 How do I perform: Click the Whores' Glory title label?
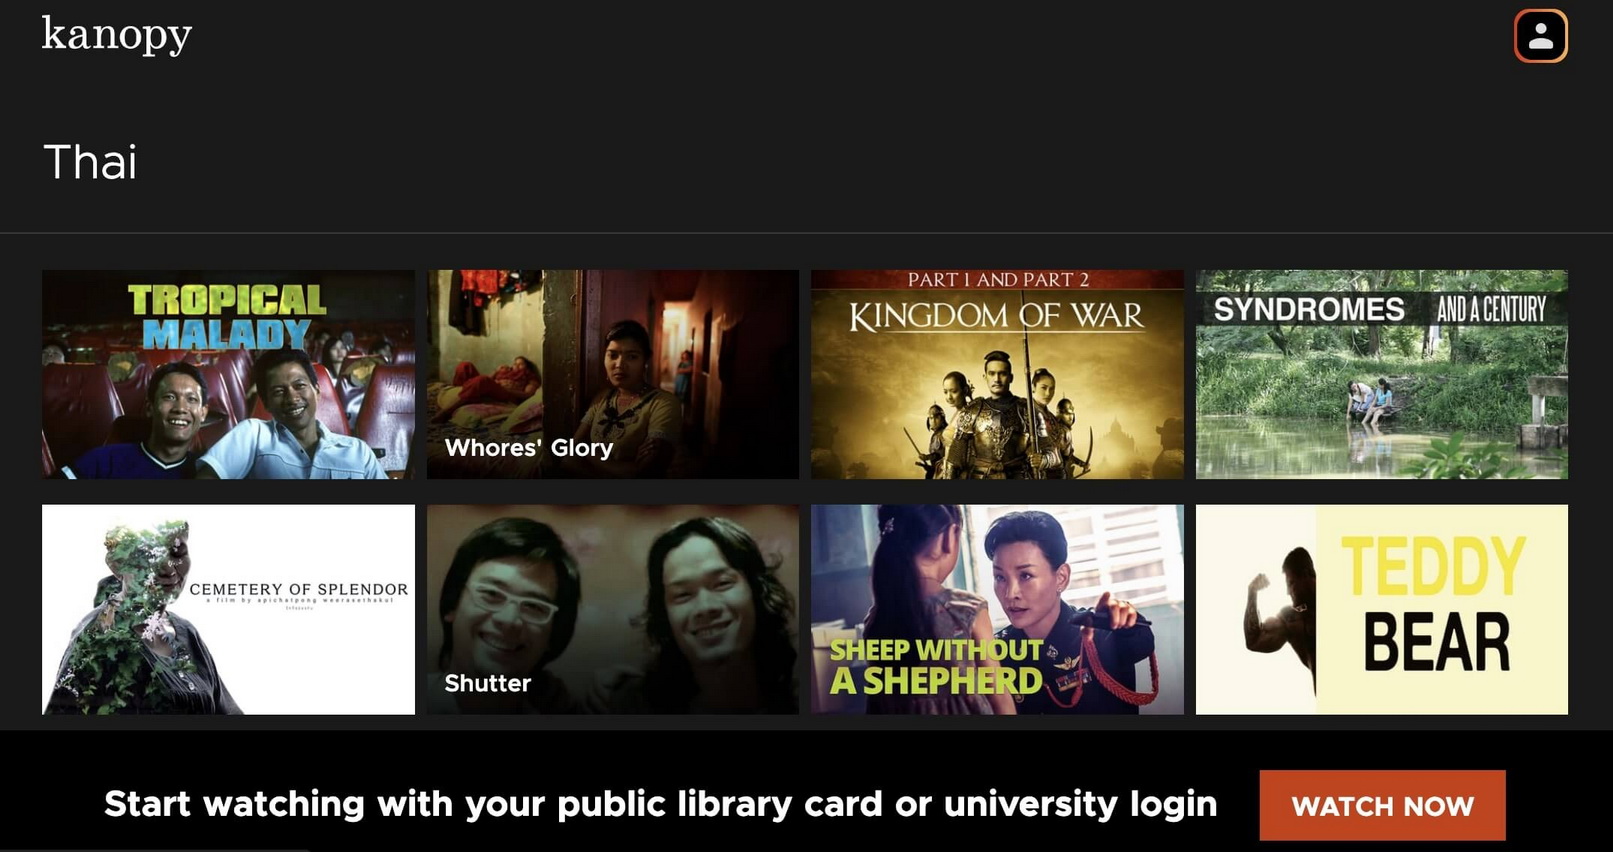(x=529, y=448)
